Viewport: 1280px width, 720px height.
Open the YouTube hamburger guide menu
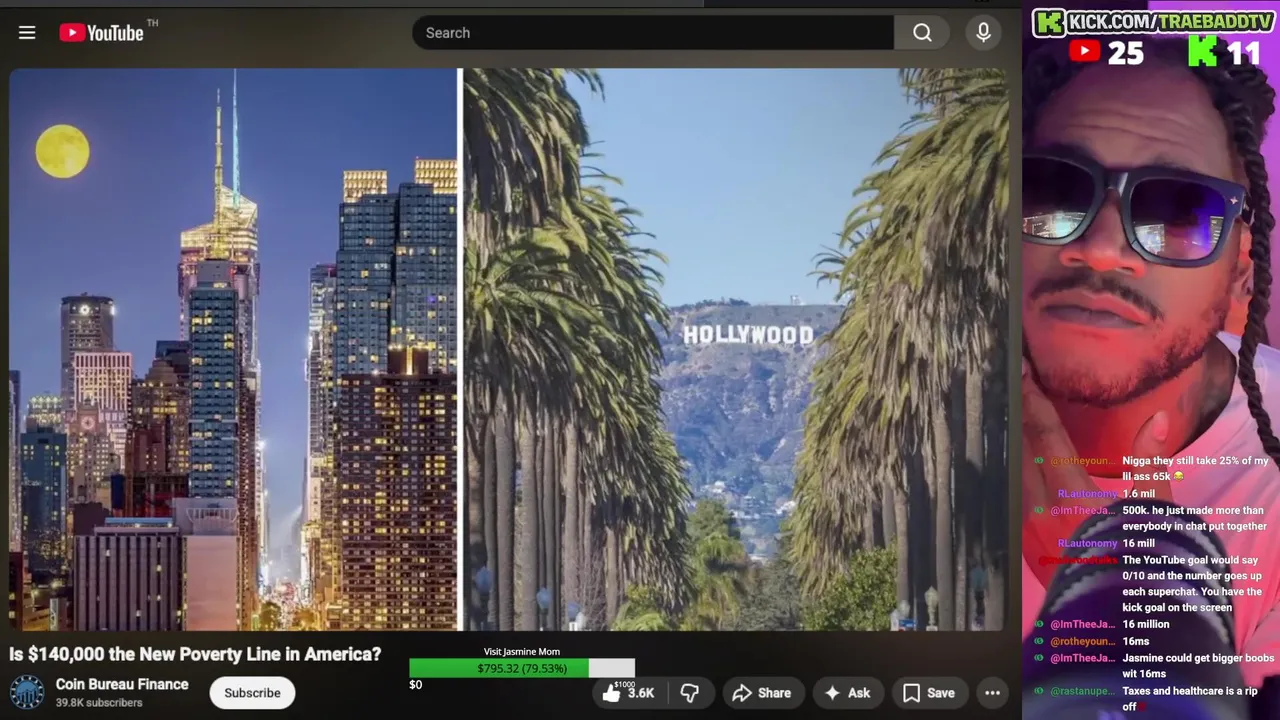(27, 33)
